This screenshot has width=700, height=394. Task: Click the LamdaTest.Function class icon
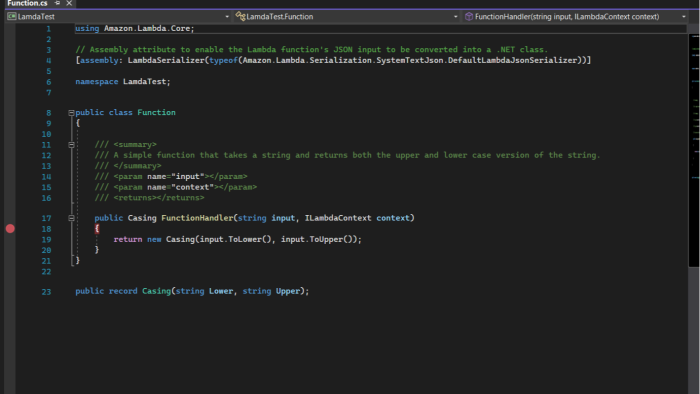click(x=241, y=17)
